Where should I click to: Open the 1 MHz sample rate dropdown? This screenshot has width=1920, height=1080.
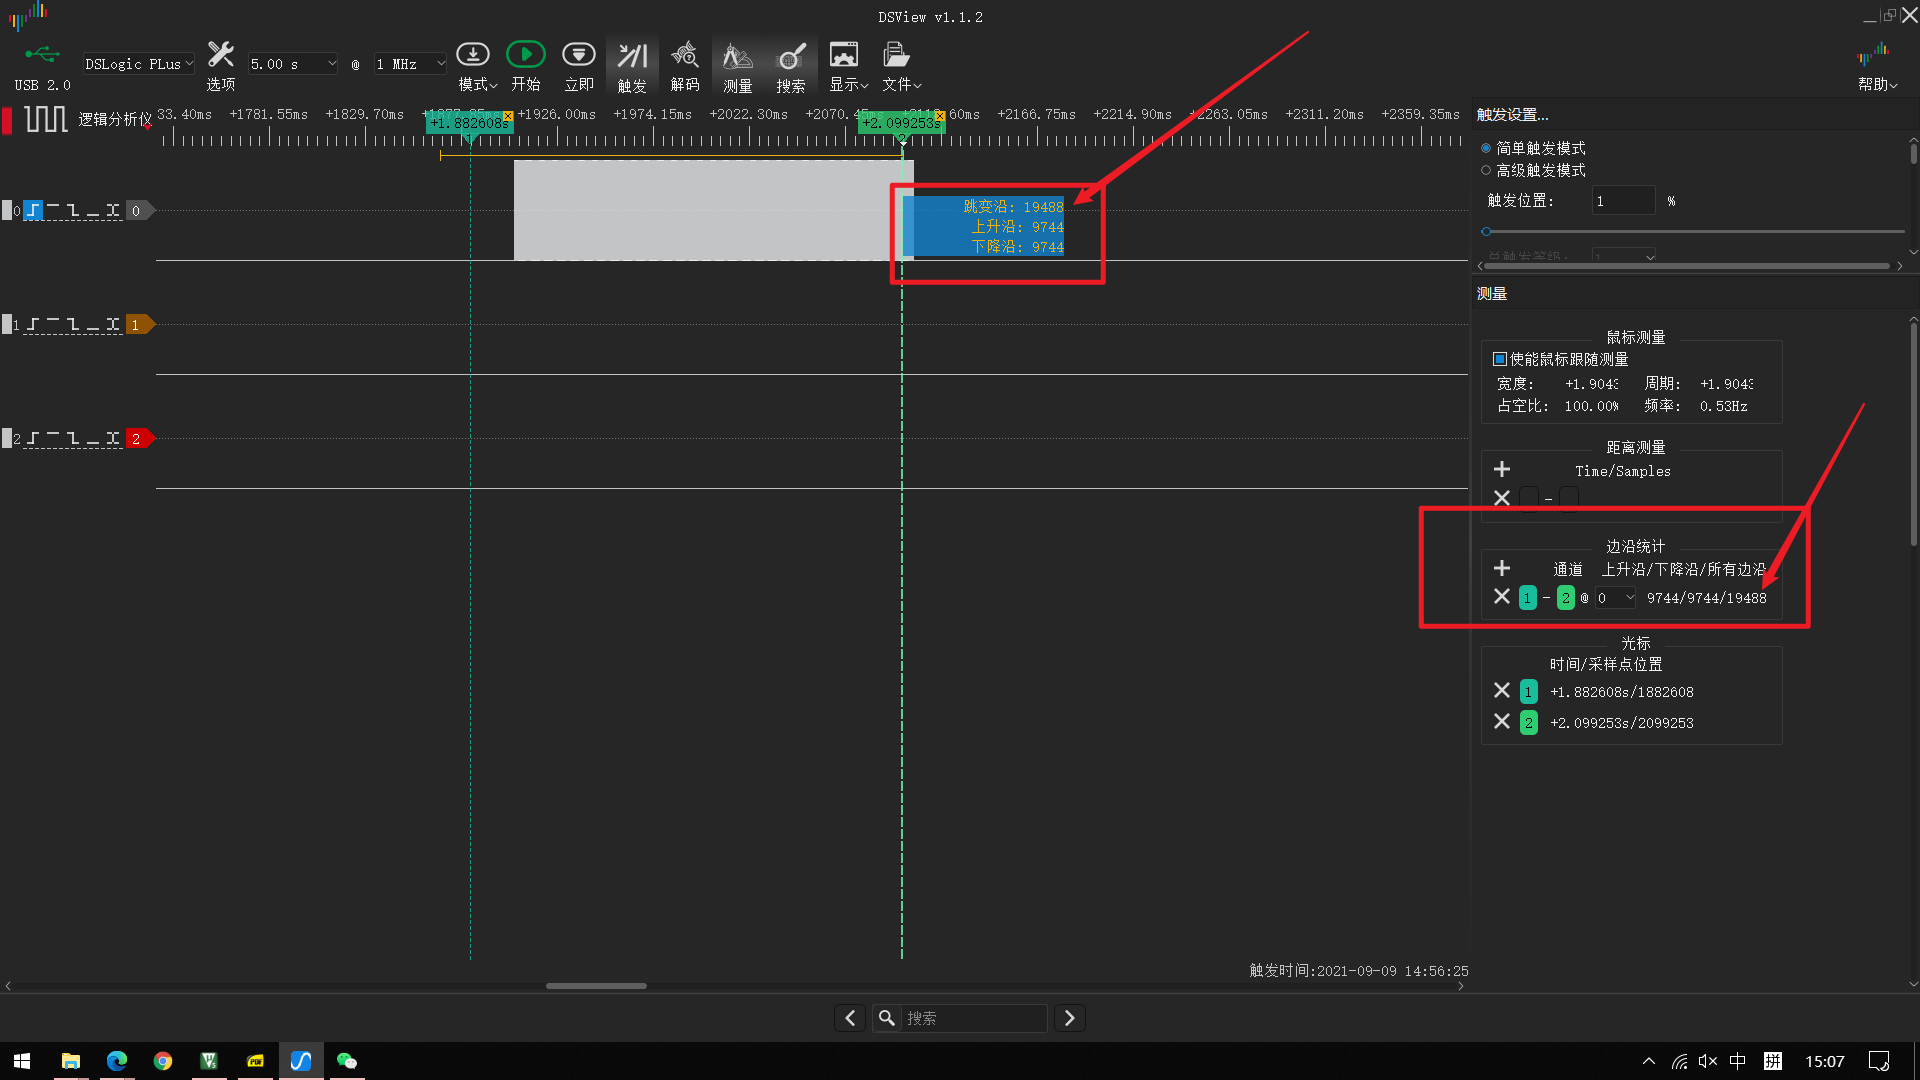coord(410,64)
